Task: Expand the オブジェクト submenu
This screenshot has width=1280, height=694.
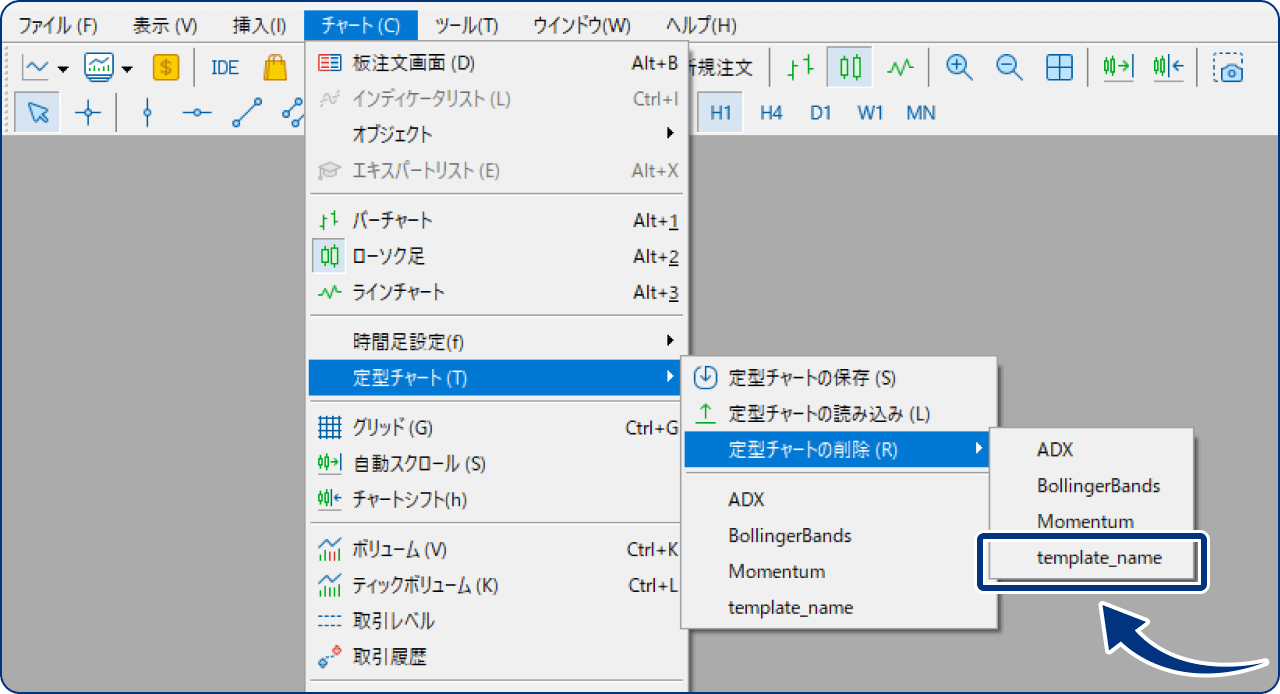Action: click(497, 134)
